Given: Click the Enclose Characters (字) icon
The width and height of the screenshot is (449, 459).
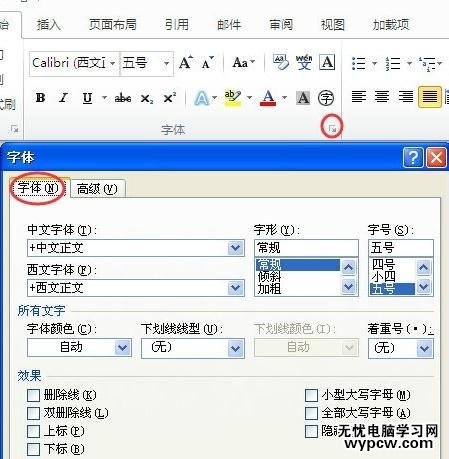Looking at the screenshot, I should (326, 98).
